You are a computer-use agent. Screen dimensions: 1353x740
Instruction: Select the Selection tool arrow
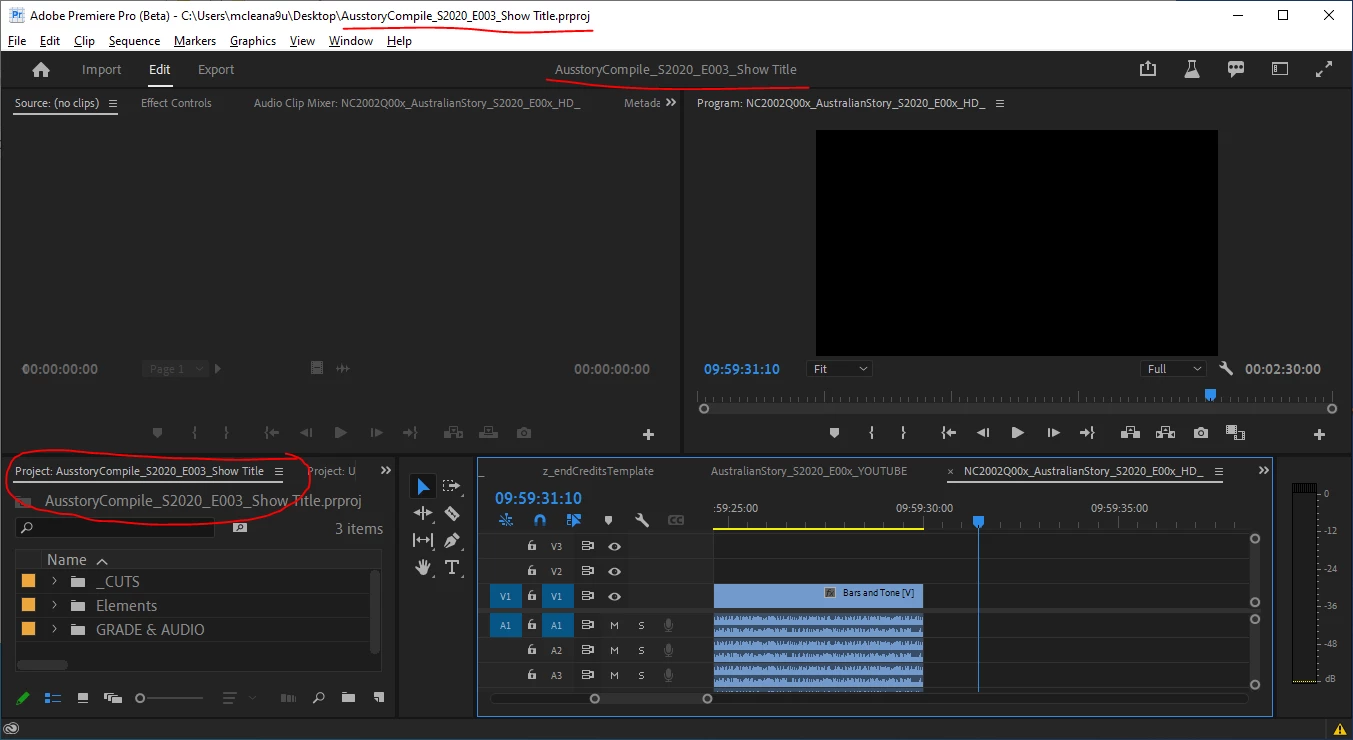(x=423, y=486)
